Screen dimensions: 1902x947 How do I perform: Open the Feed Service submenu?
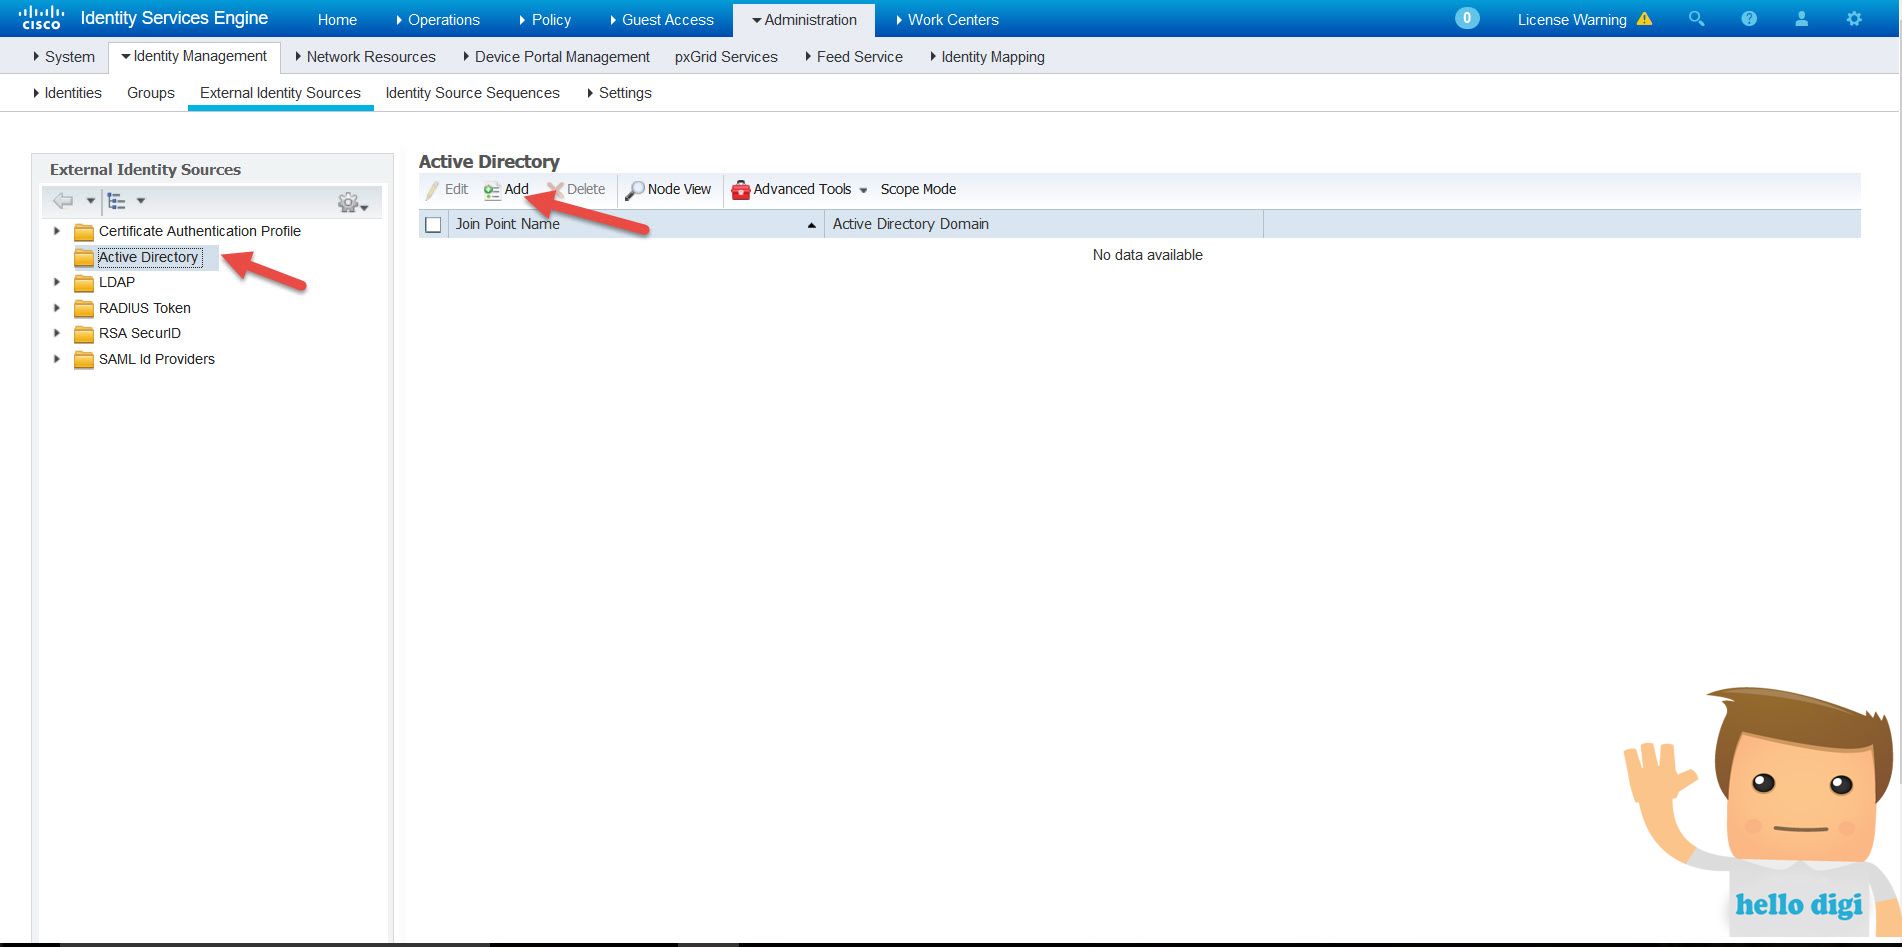(x=854, y=57)
